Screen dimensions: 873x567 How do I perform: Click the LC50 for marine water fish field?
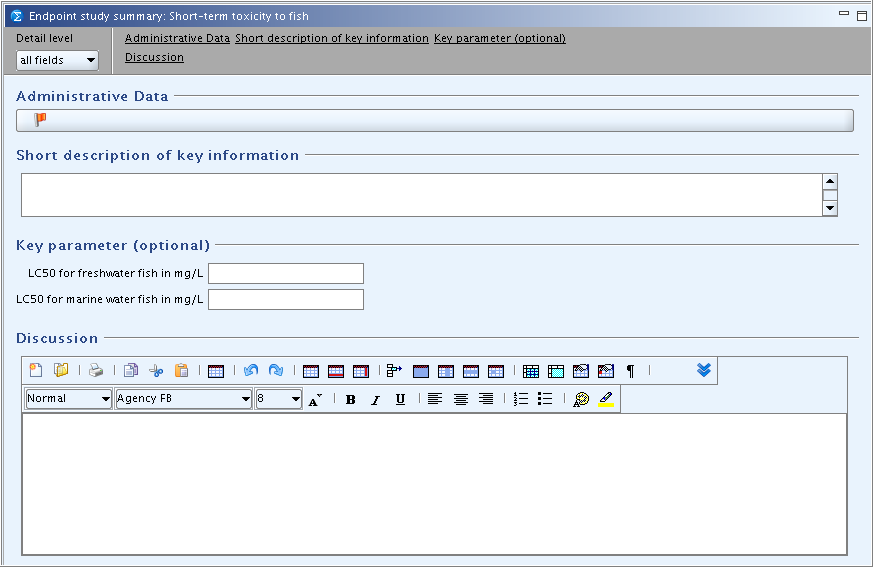(286, 300)
